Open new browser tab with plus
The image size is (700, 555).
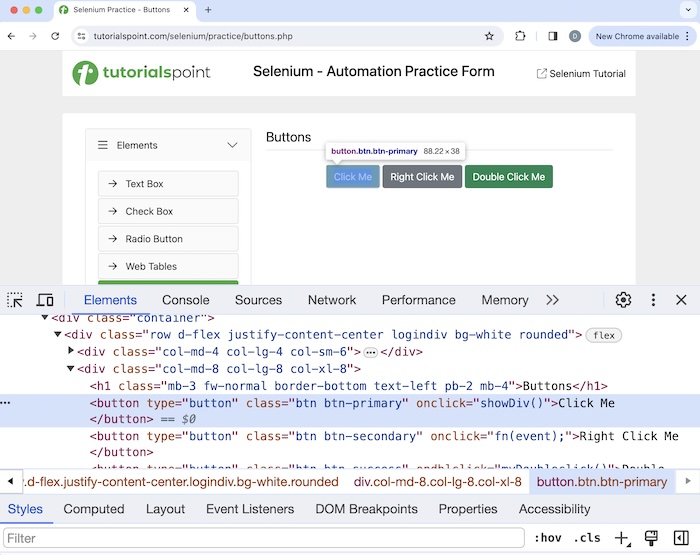tap(208, 10)
